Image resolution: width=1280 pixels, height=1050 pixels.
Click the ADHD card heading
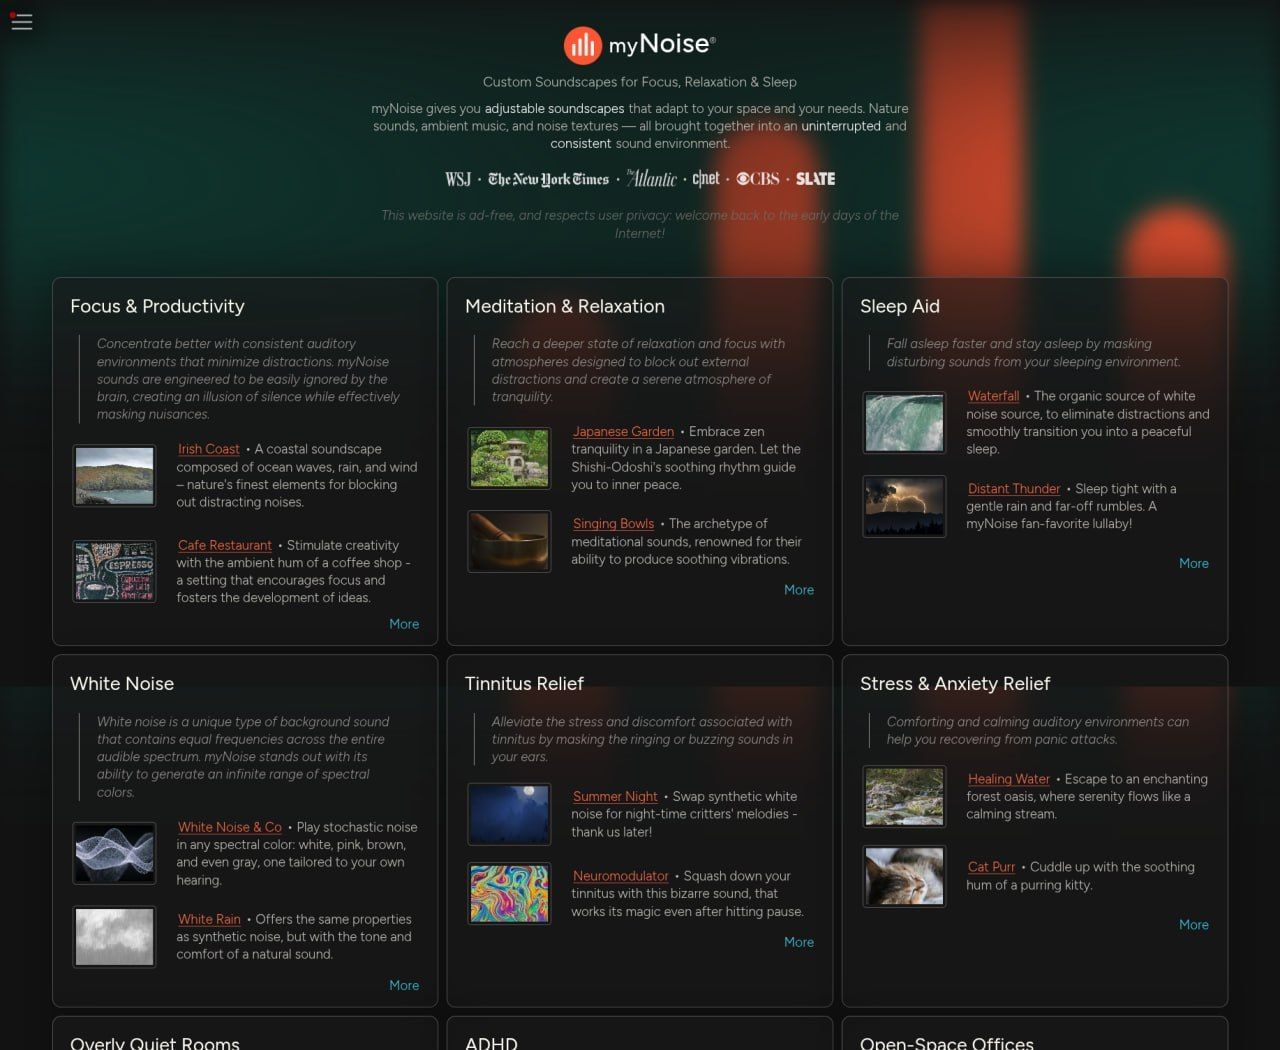click(x=491, y=1042)
